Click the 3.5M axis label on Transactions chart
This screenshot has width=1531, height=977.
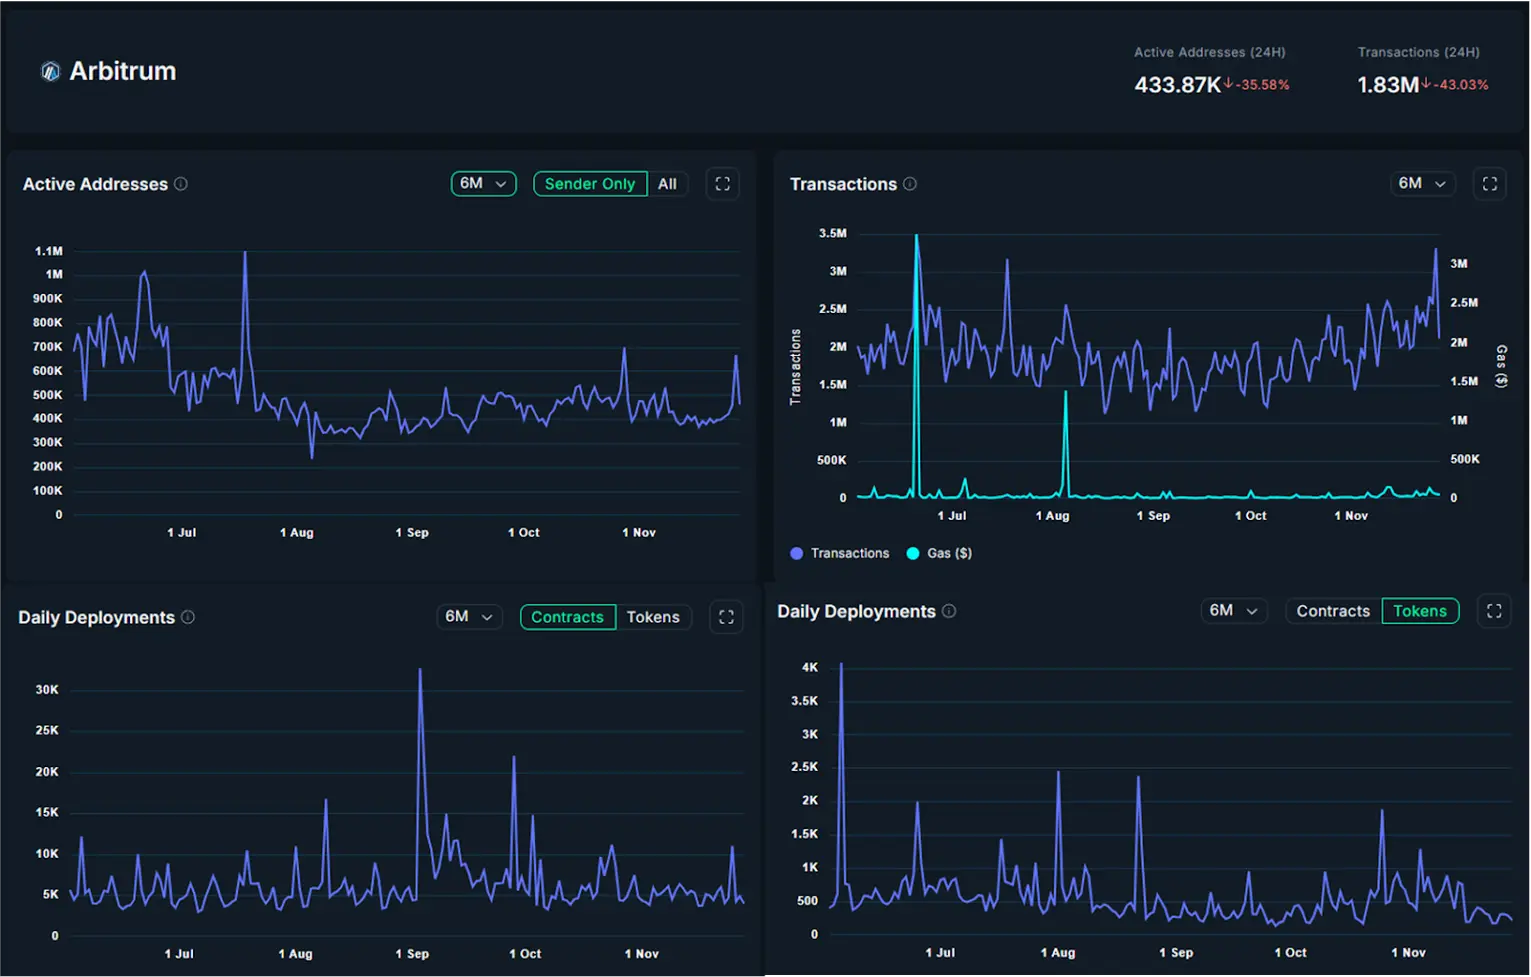pyautogui.click(x=833, y=233)
